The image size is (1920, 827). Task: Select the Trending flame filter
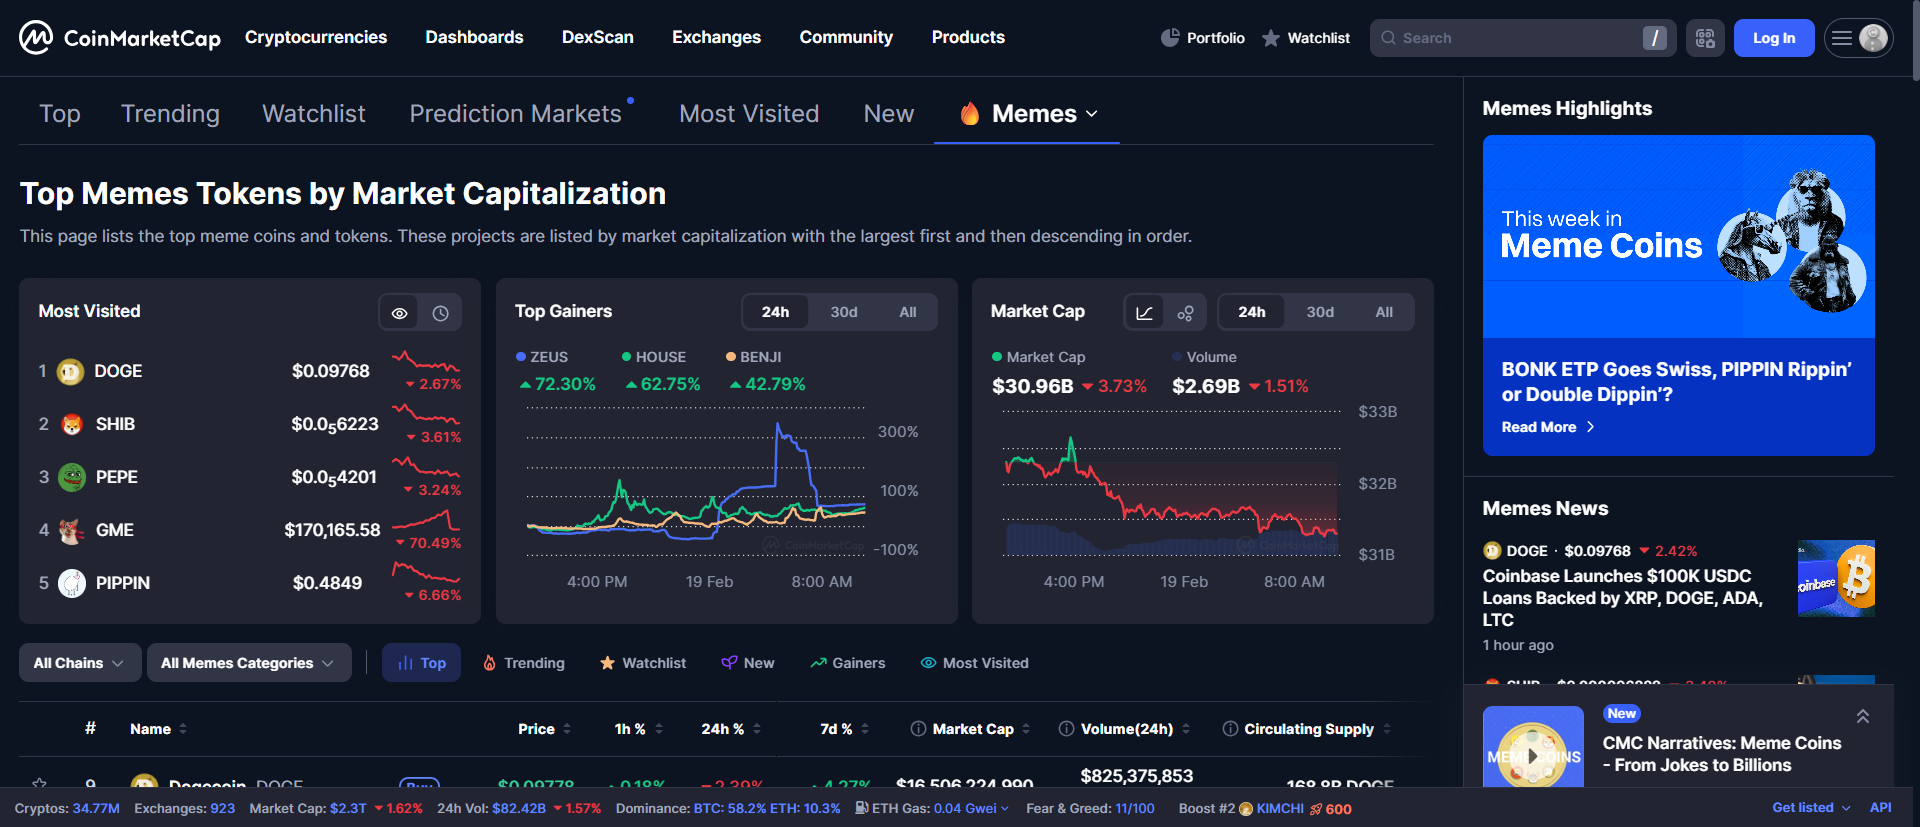click(x=524, y=663)
